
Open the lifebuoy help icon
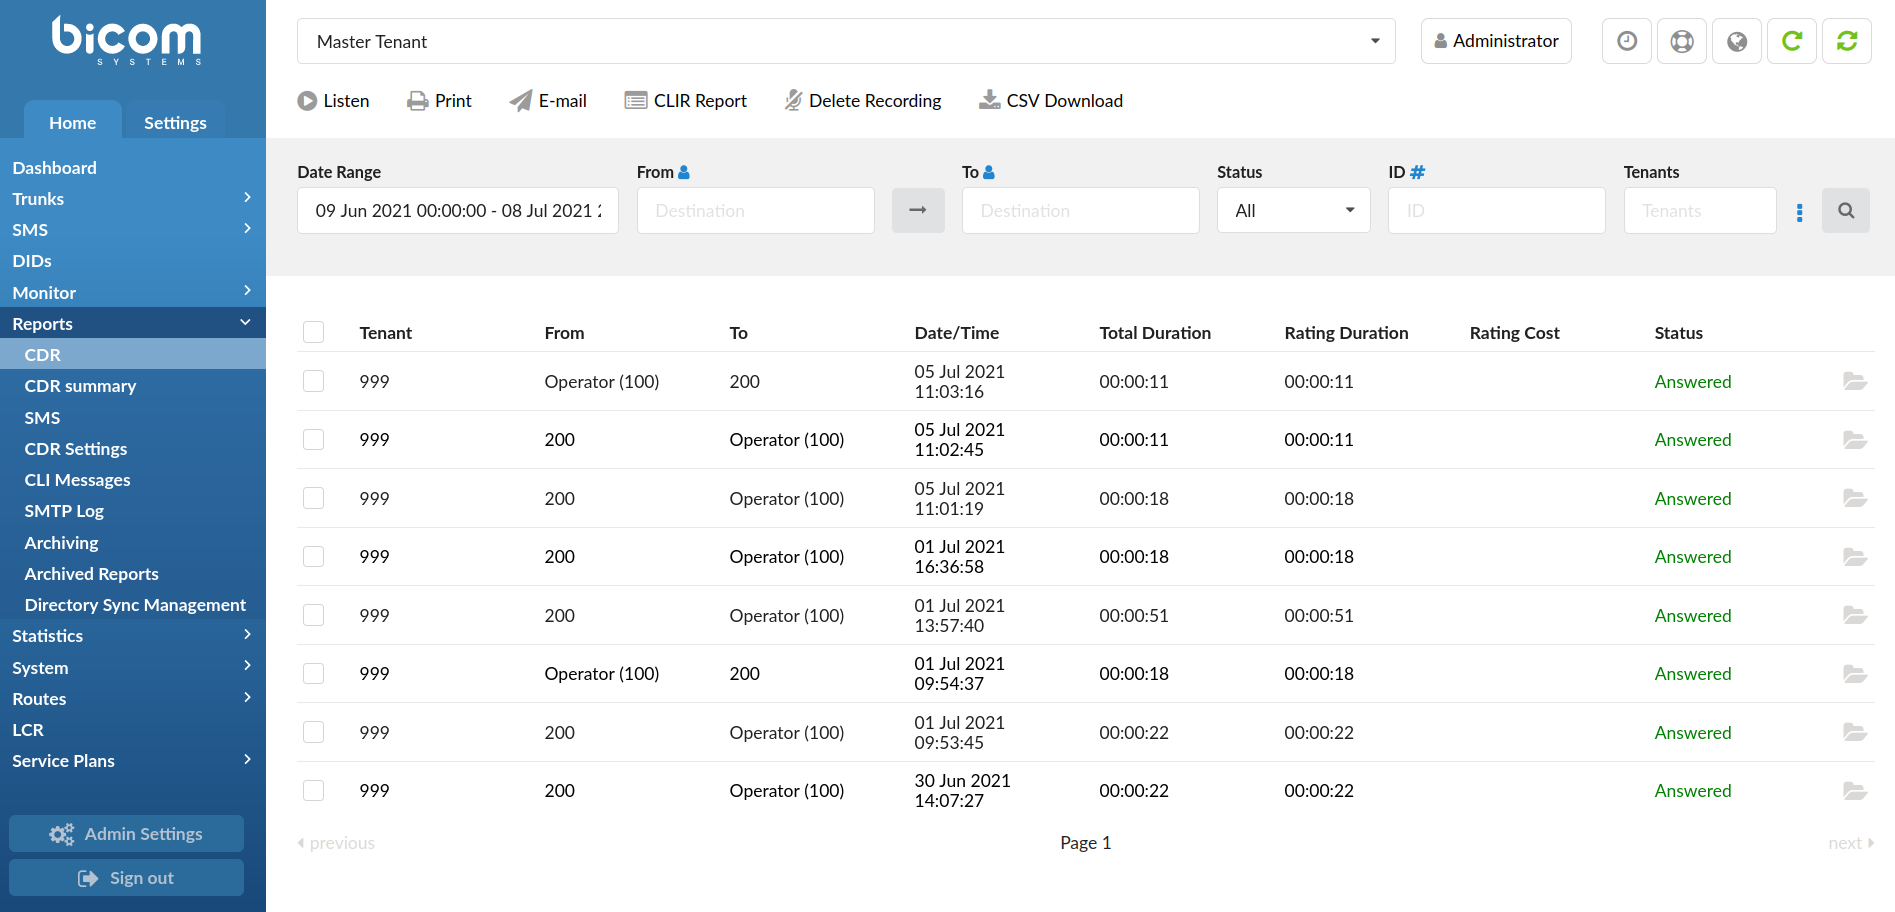[x=1682, y=41]
